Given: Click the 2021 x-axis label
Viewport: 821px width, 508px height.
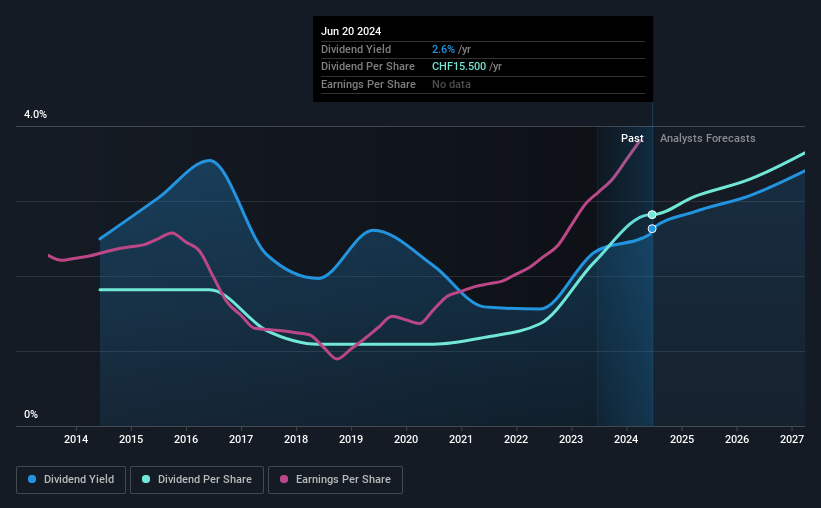Looking at the screenshot, I should [461, 439].
